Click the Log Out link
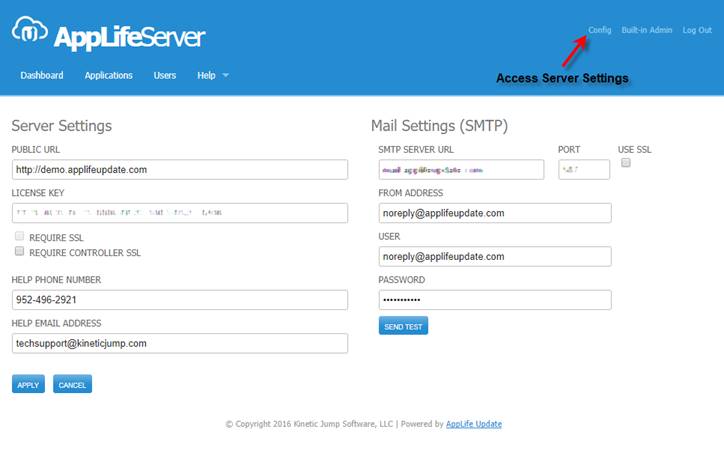 coord(697,30)
